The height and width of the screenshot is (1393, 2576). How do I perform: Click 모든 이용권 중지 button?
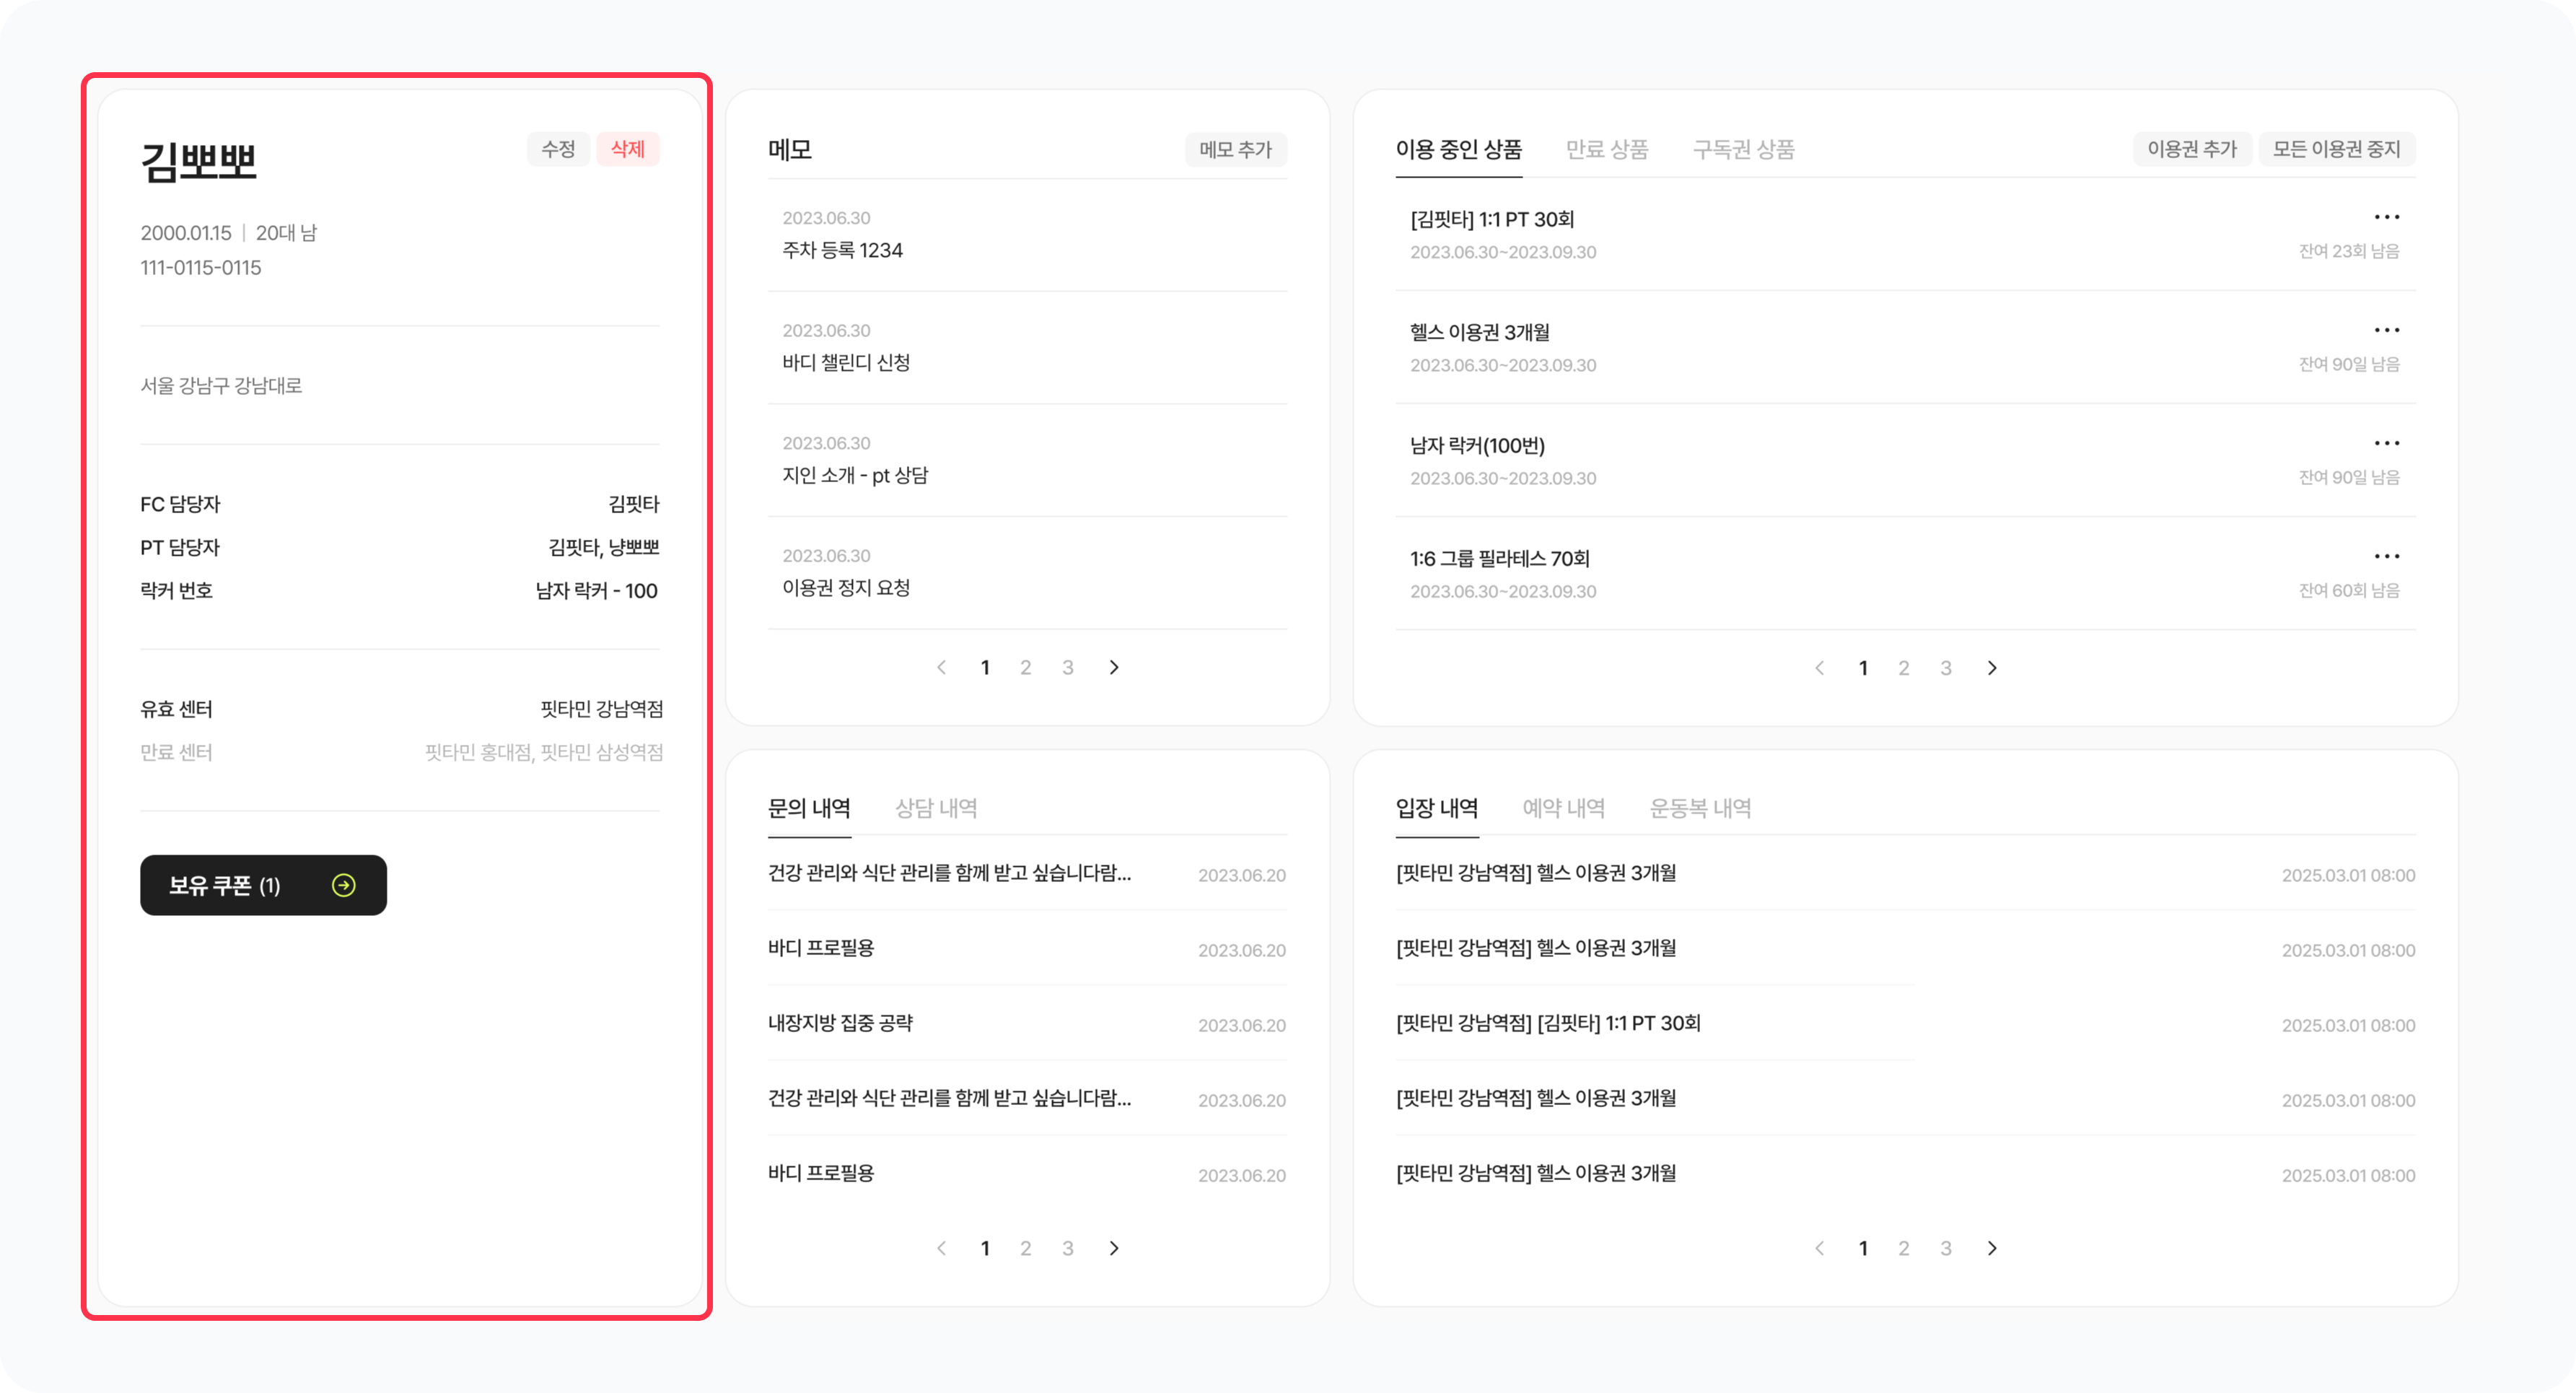[2336, 149]
